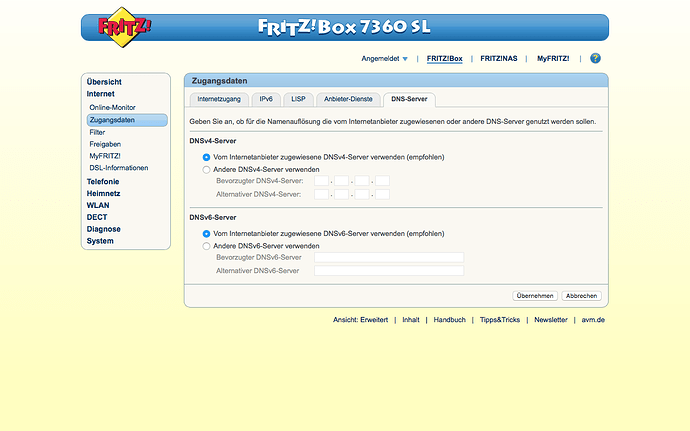Screen dimensions: 690x431
Task: Click the Alternativer DNSv6-Server field
Action: (x=389, y=271)
